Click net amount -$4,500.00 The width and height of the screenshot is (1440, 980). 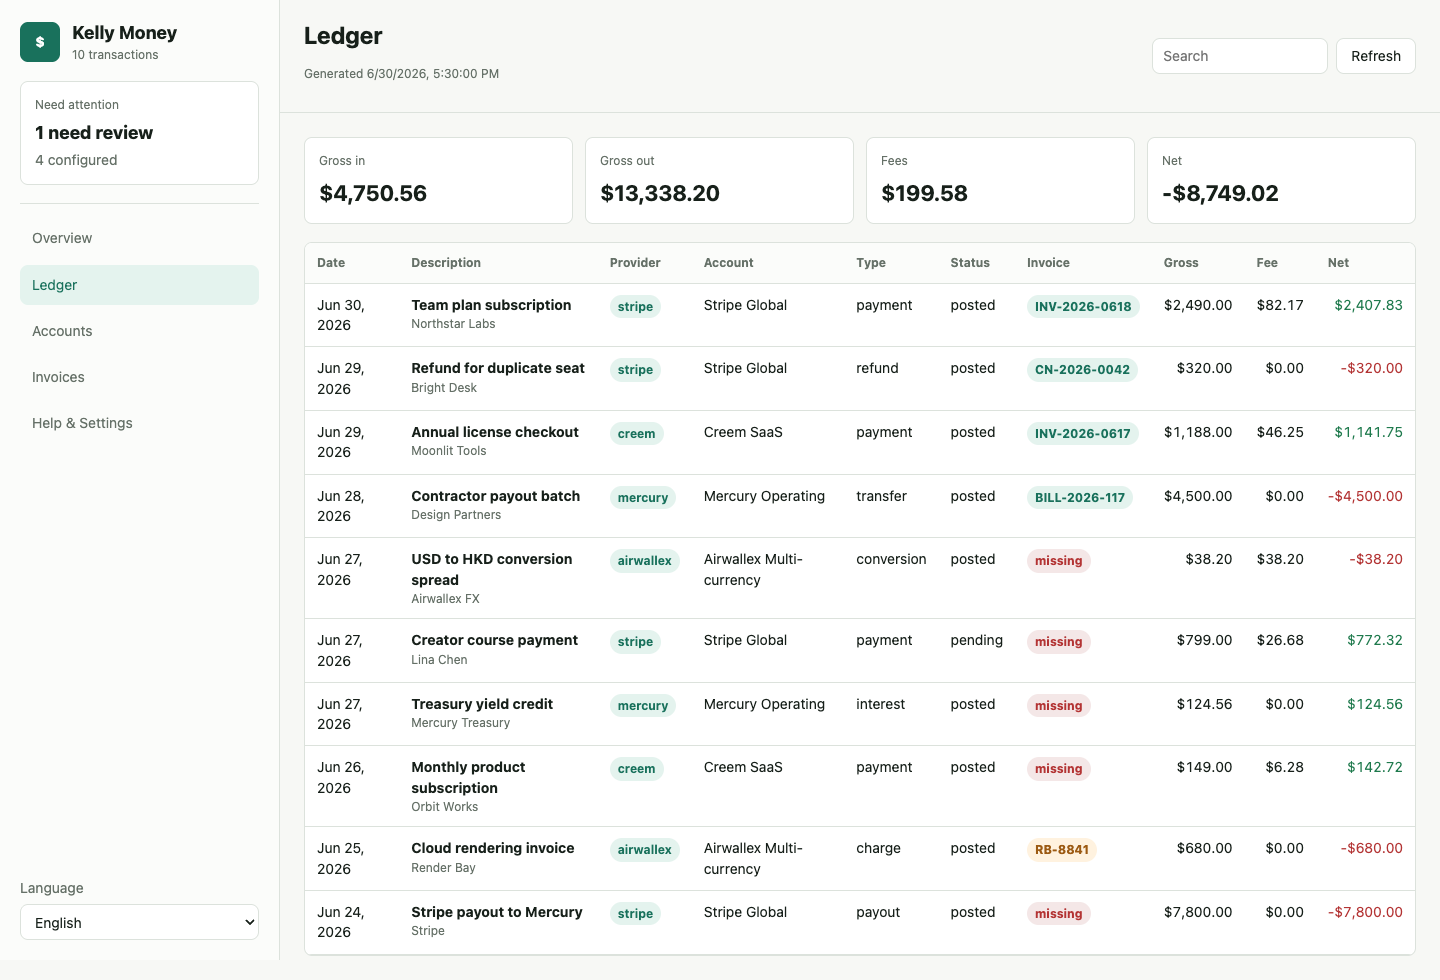coord(1365,496)
